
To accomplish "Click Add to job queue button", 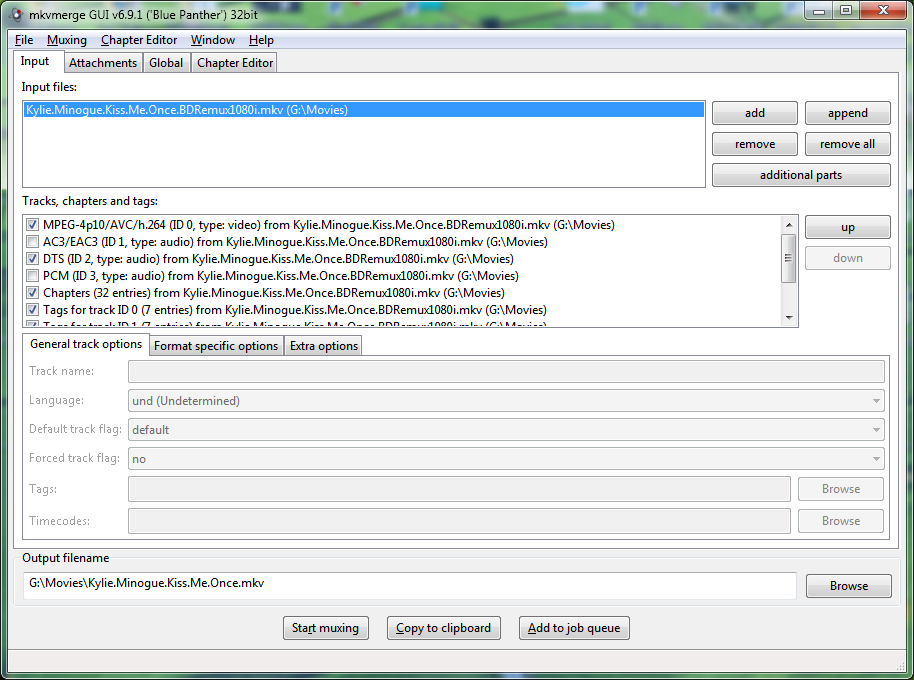I will (574, 628).
